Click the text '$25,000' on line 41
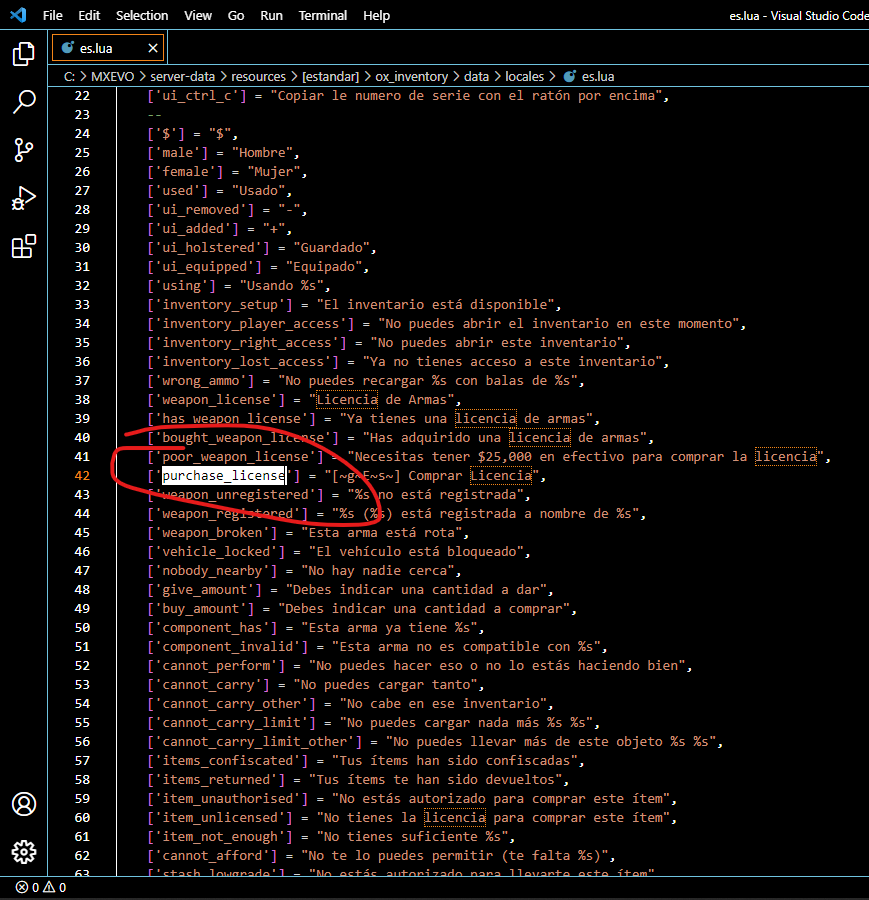 pyautogui.click(x=505, y=457)
